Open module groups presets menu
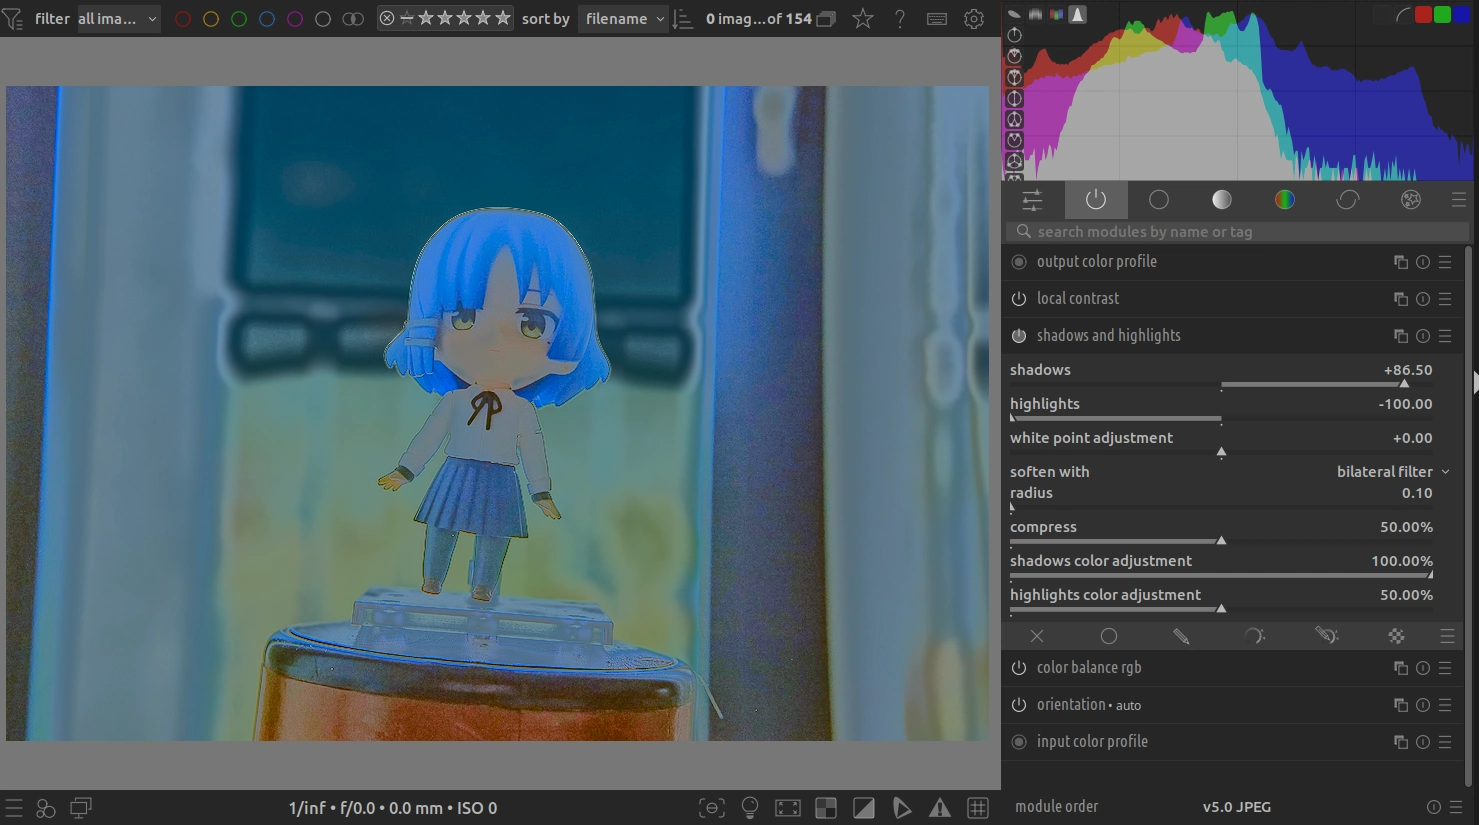 tap(1459, 200)
